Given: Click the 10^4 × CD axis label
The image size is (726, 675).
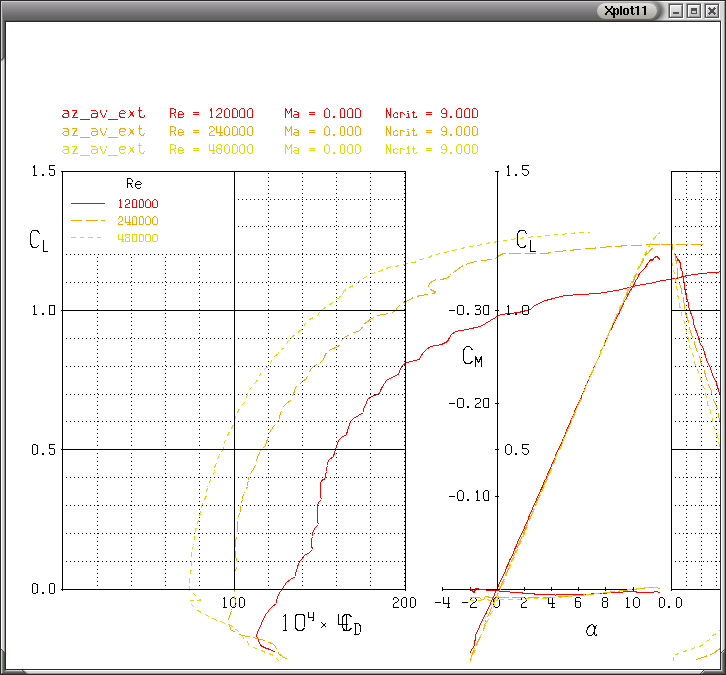Looking at the screenshot, I should 322,623.
